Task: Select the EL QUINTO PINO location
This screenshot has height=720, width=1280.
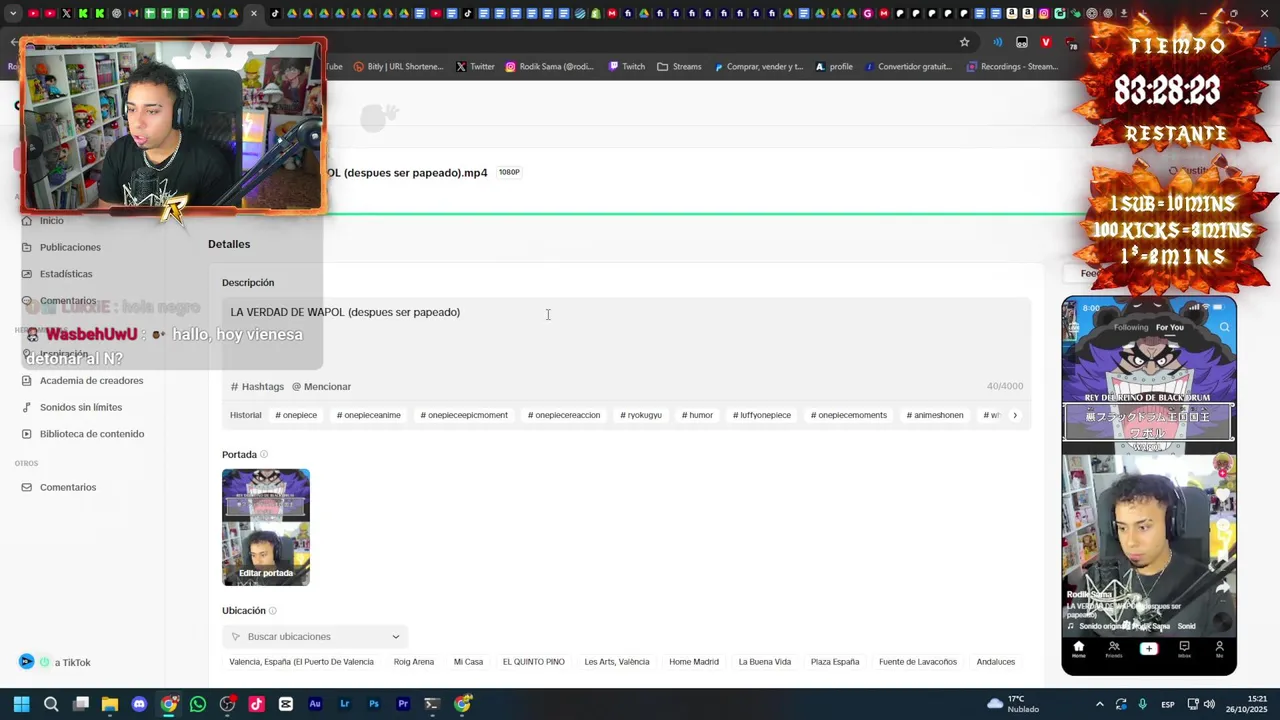Action: tap(534, 662)
